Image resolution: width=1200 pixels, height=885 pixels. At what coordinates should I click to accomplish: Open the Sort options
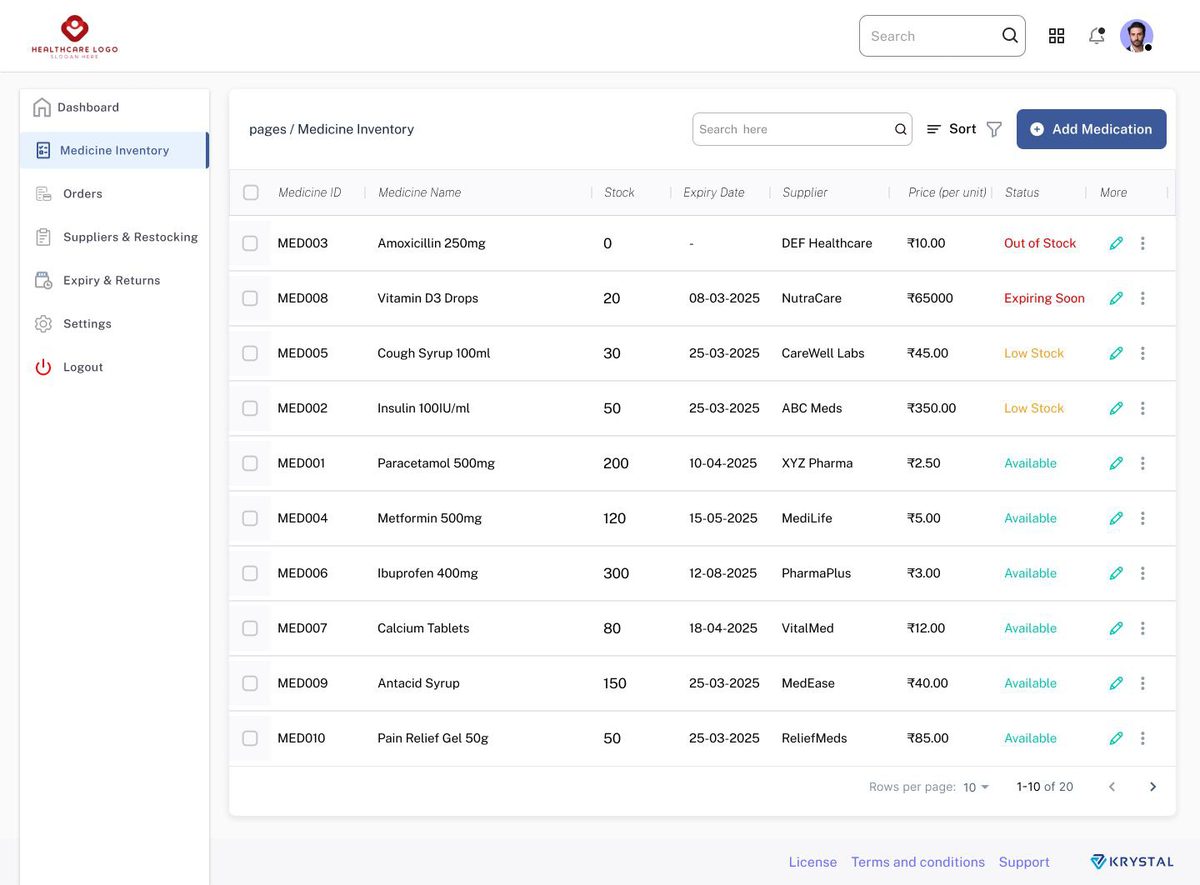pos(951,129)
